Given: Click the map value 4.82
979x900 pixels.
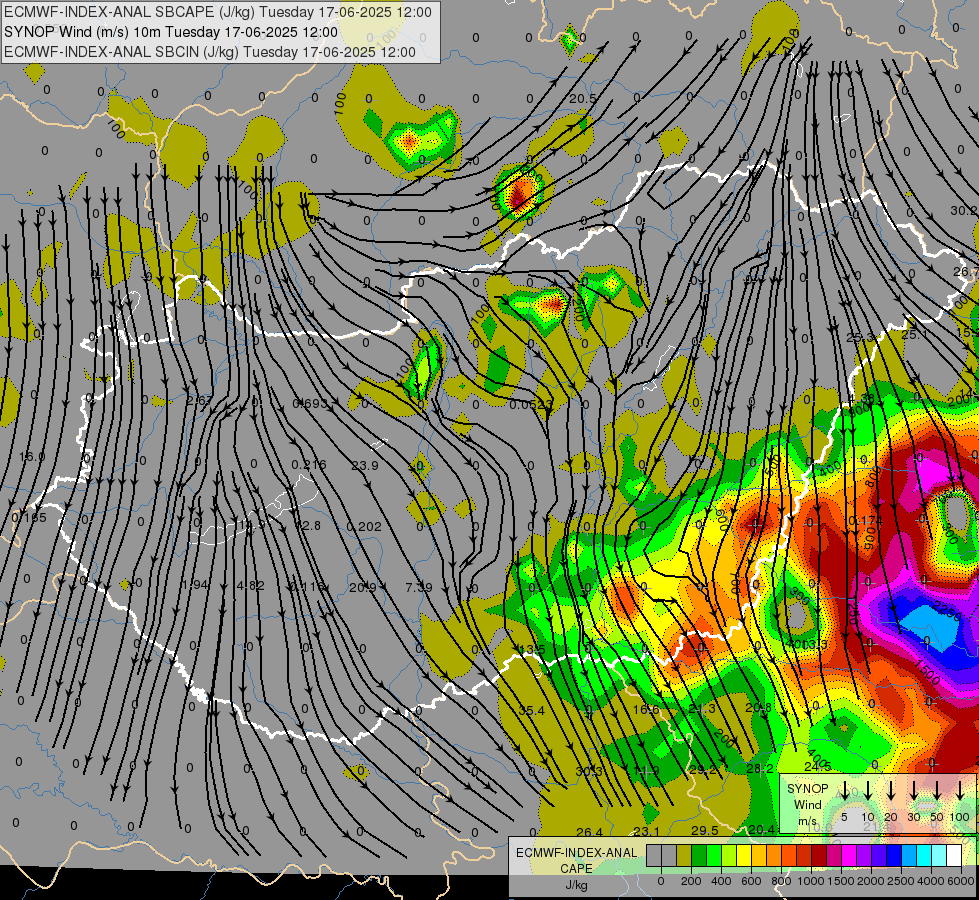Looking at the screenshot, I should tap(250, 586).
